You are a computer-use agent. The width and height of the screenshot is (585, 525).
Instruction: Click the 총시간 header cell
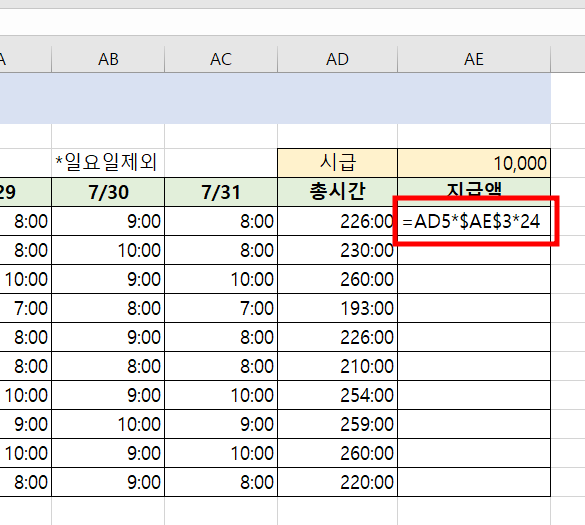point(337,192)
